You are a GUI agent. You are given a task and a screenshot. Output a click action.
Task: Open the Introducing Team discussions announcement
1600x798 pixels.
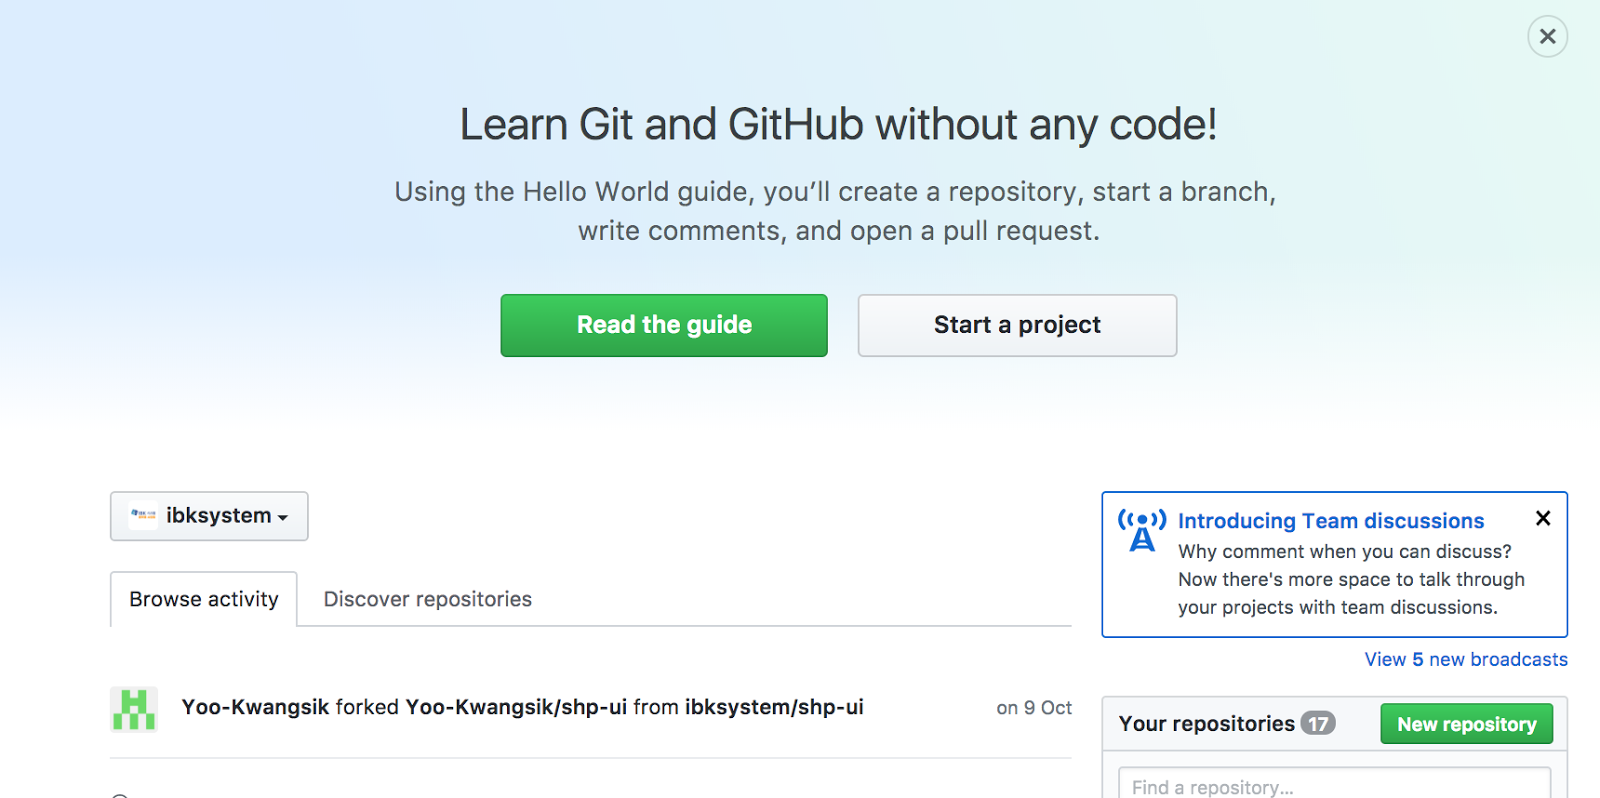pos(1330,521)
